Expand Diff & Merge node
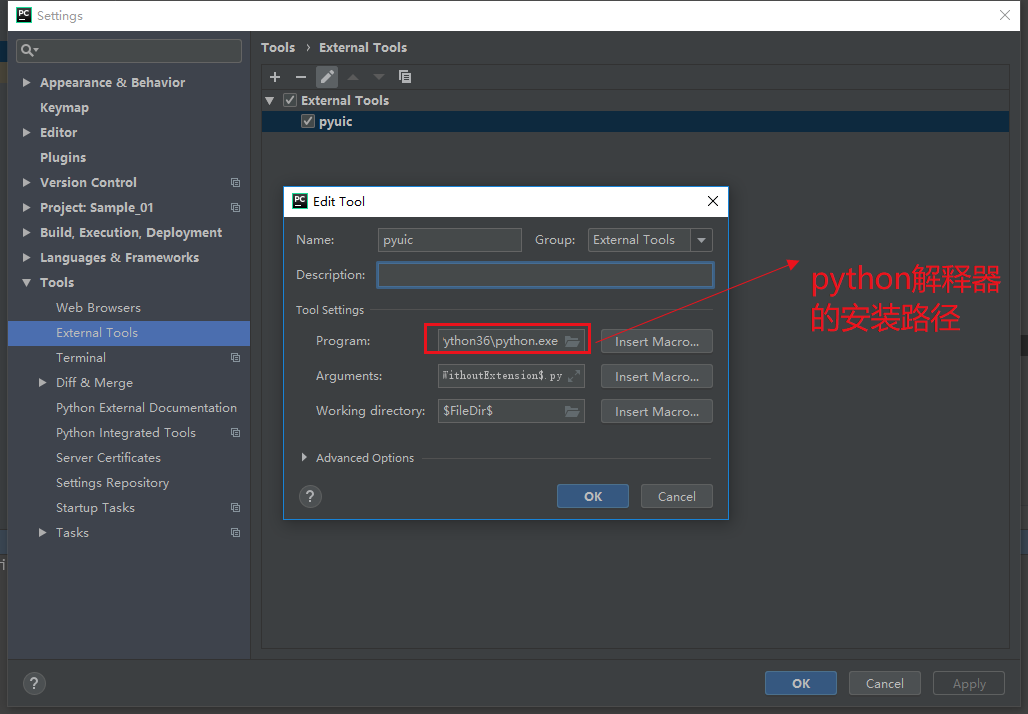The image size is (1028, 714). tap(43, 382)
